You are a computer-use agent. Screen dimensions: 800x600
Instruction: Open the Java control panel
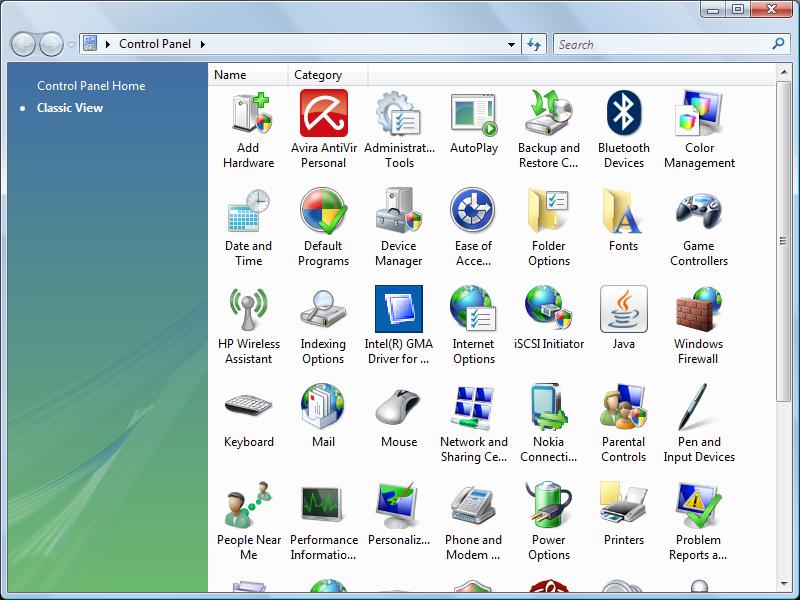623,320
